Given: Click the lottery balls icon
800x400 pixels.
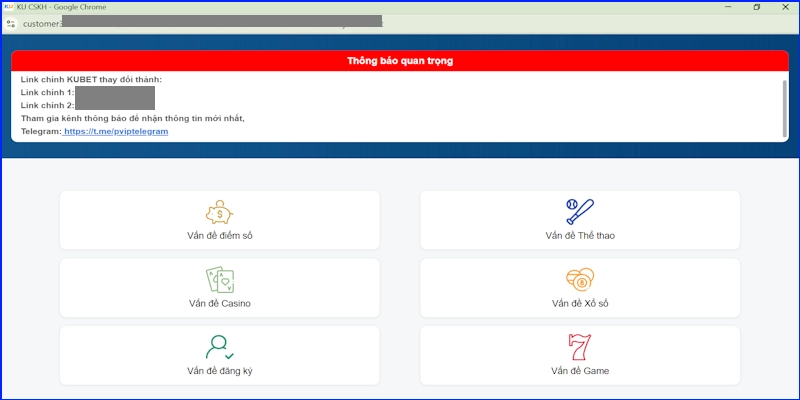Looking at the screenshot, I should pyautogui.click(x=580, y=280).
